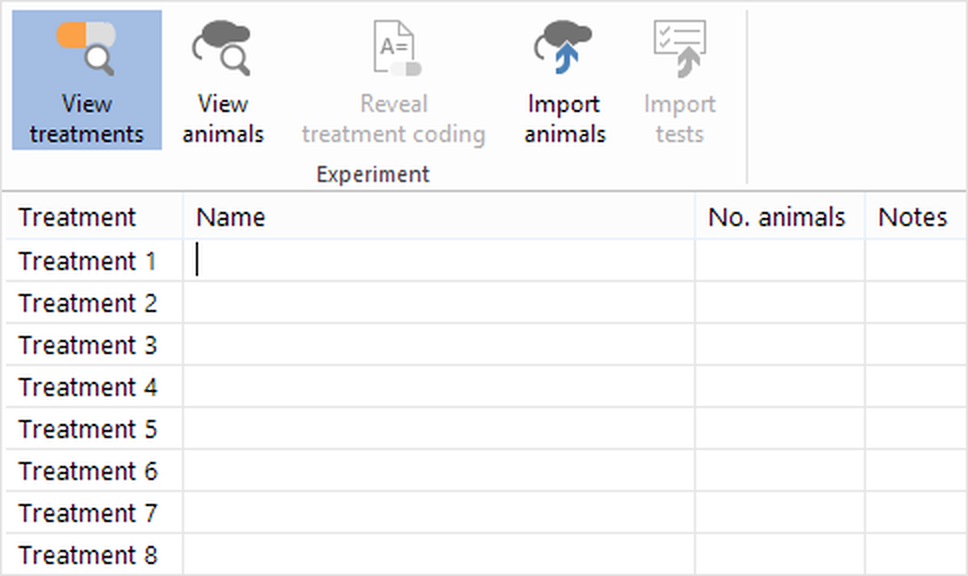
Task: Focus the Name field for Treatment 1
Action: click(x=439, y=261)
